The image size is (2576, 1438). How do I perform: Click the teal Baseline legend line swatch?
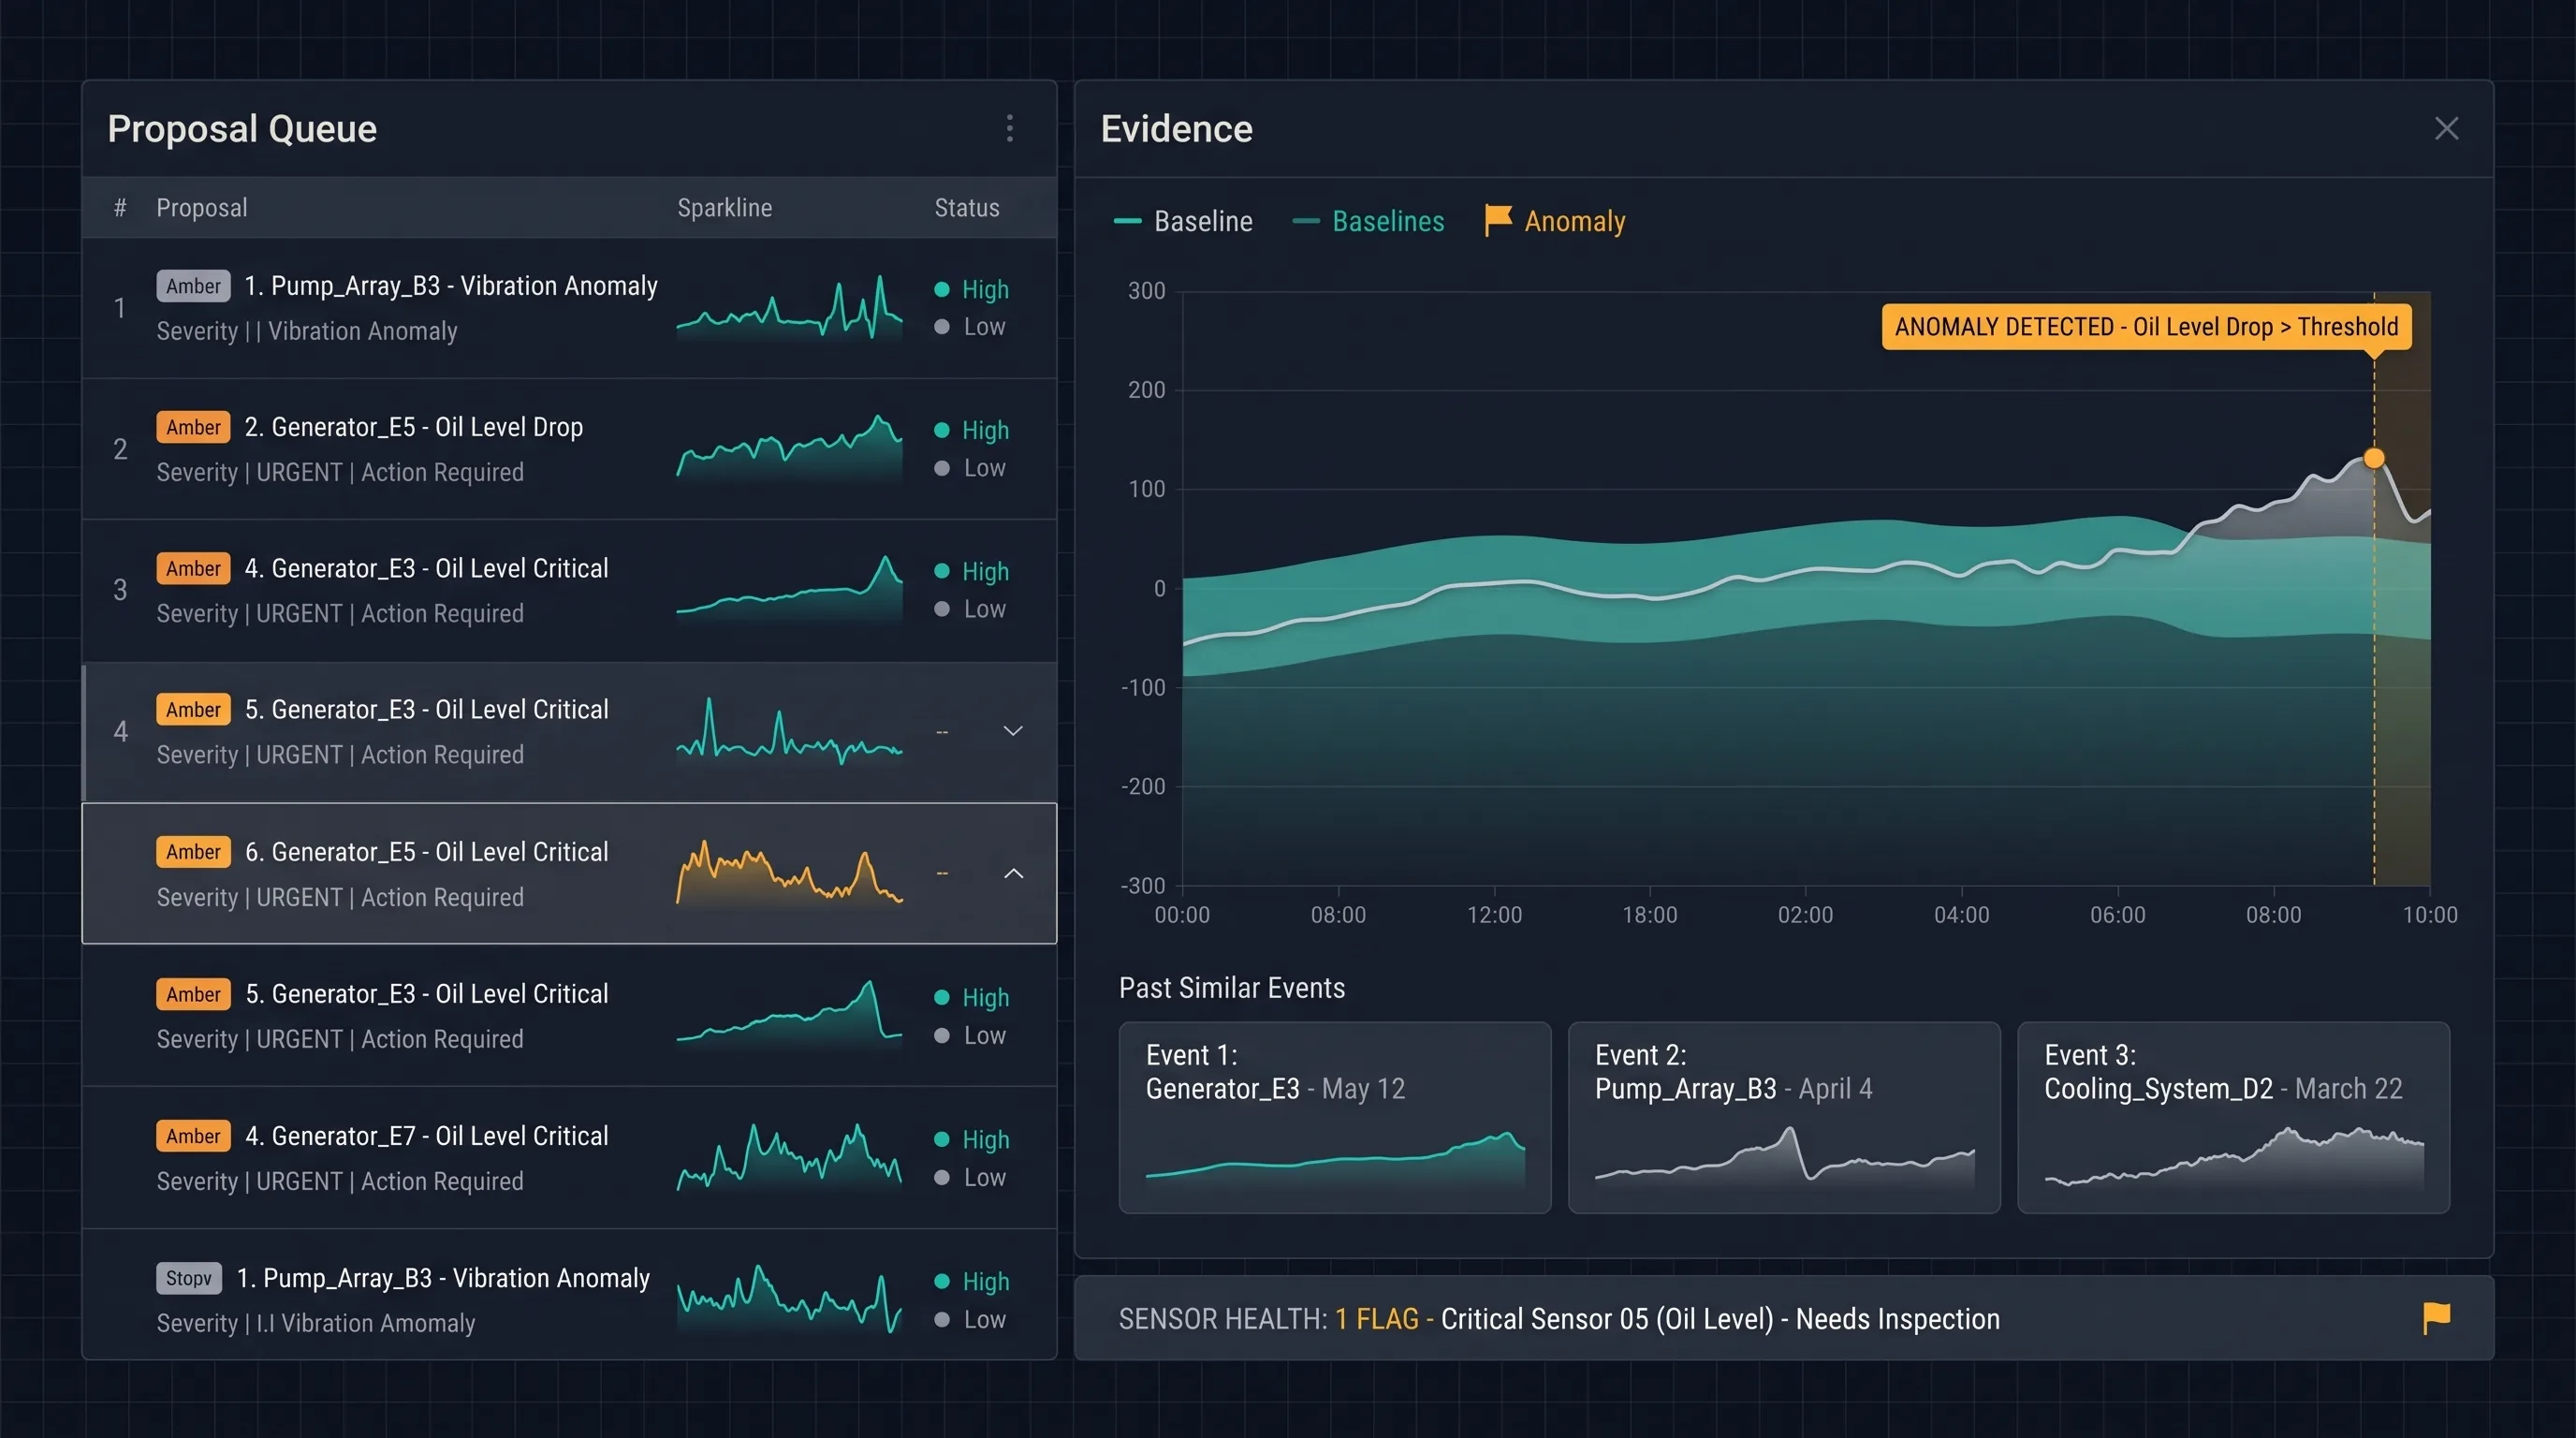1127,221
